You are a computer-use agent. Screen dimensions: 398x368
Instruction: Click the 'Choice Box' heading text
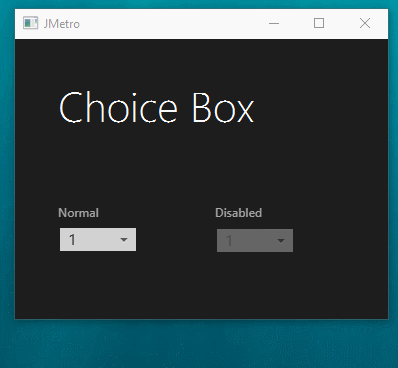point(156,108)
